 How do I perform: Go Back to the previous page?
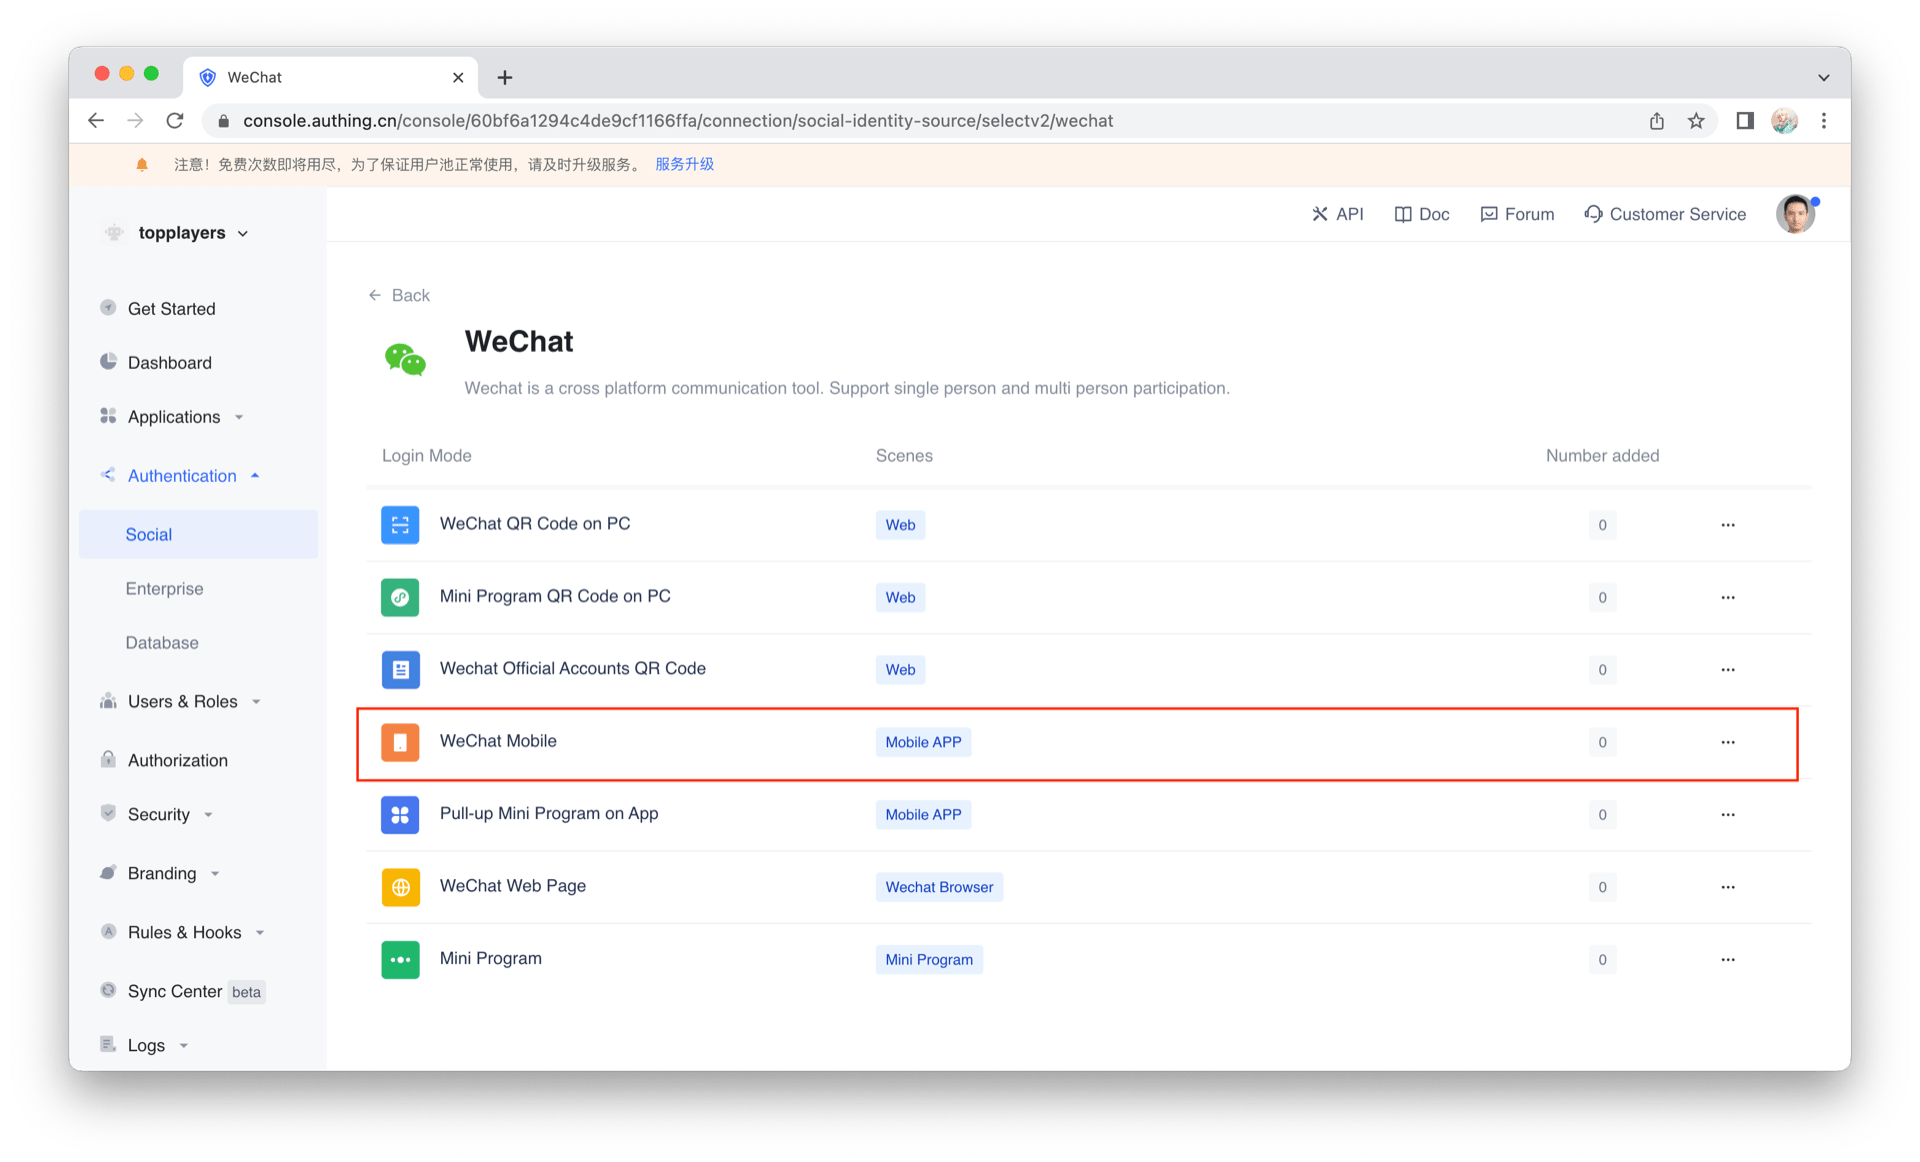pyautogui.click(x=399, y=295)
